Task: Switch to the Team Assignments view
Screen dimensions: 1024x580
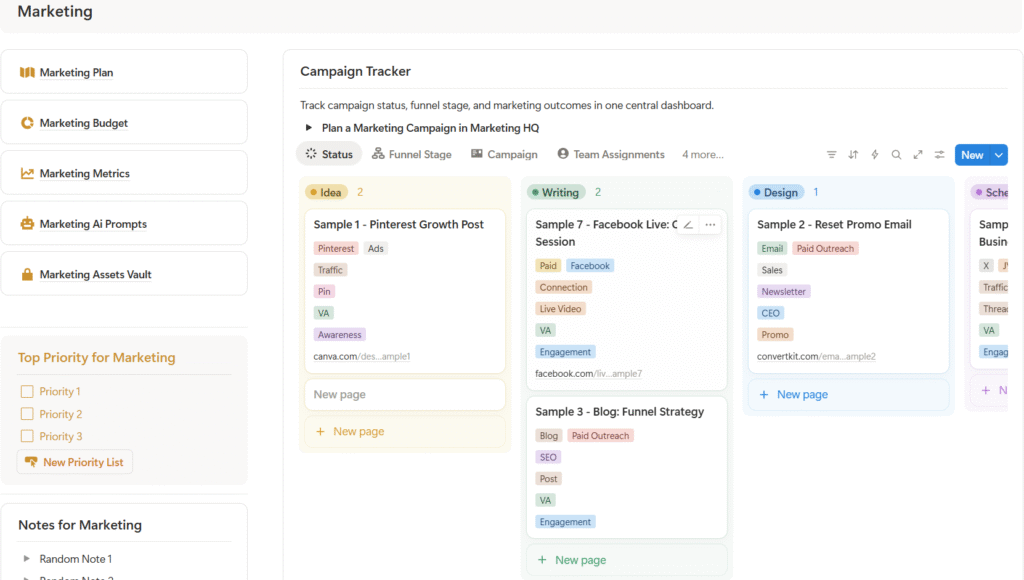Action: pyautogui.click(x=611, y=154)
